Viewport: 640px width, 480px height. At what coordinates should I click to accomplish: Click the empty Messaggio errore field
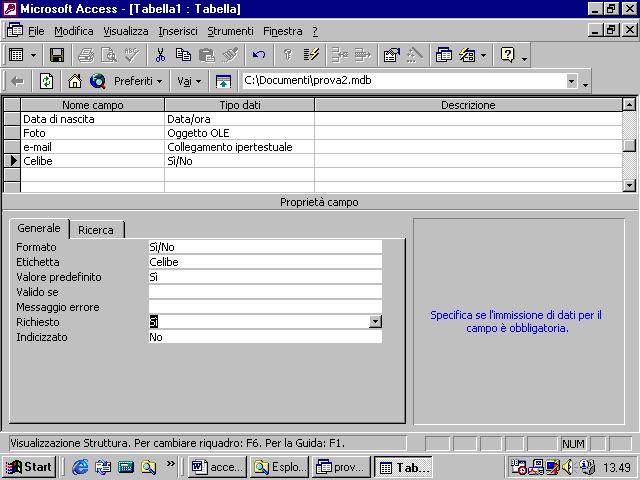point(265,307)
